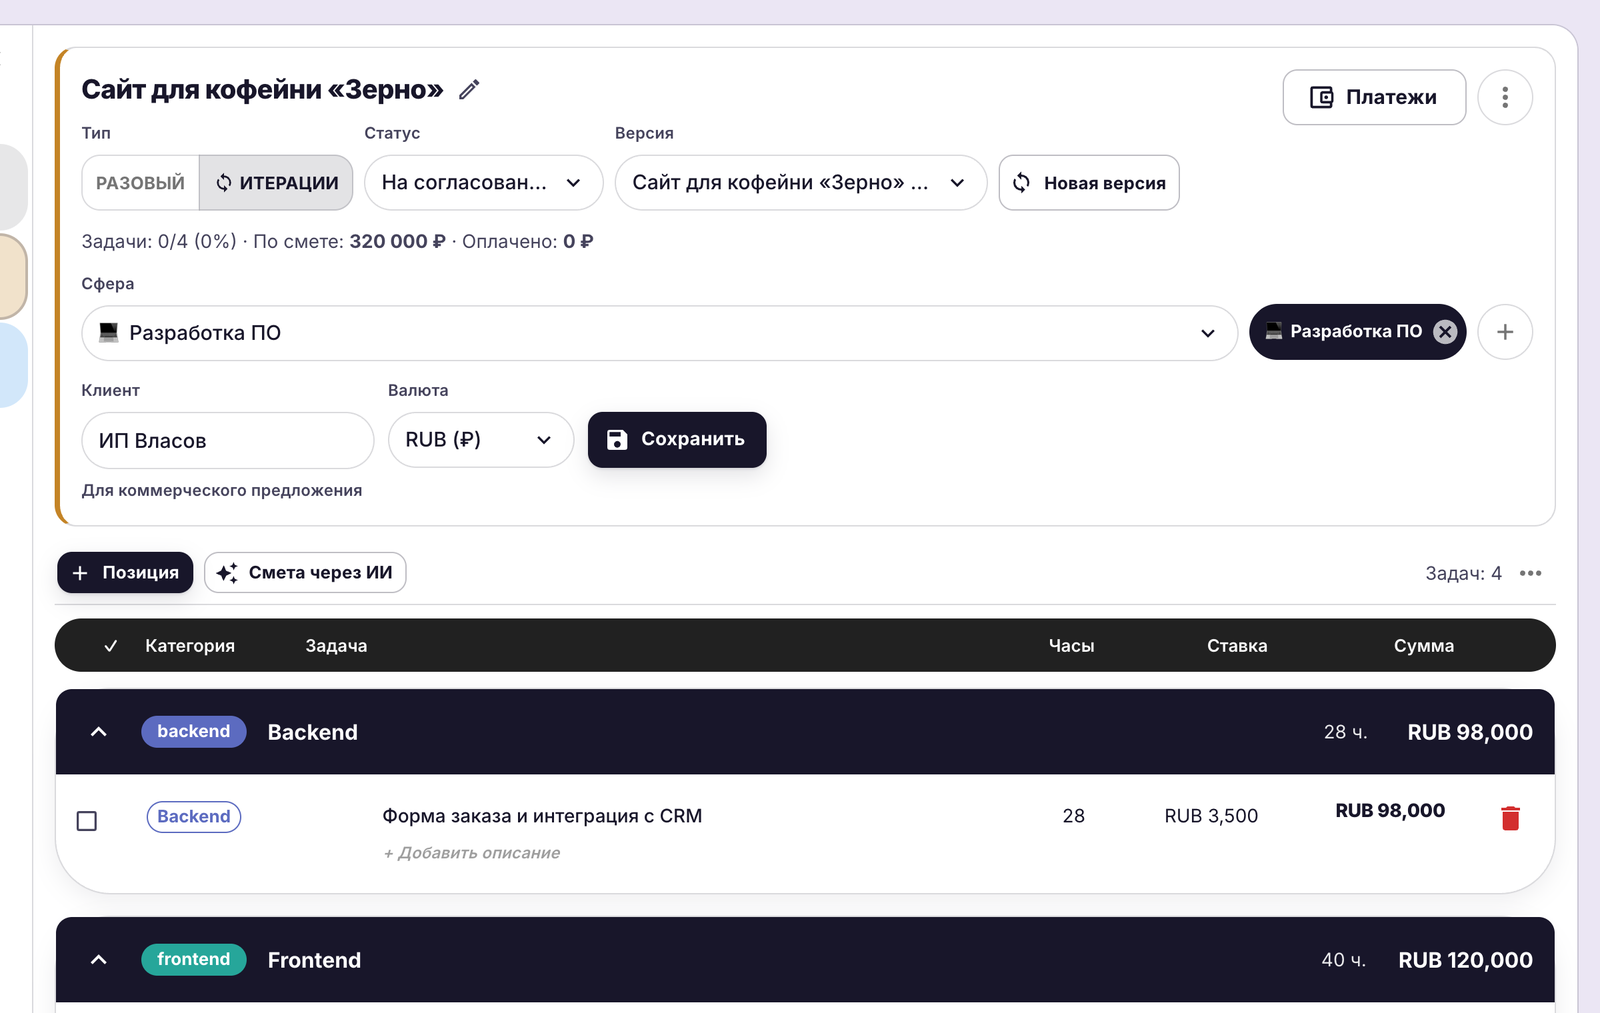Open the Статус dropdown 'На согласован...'

483,183
